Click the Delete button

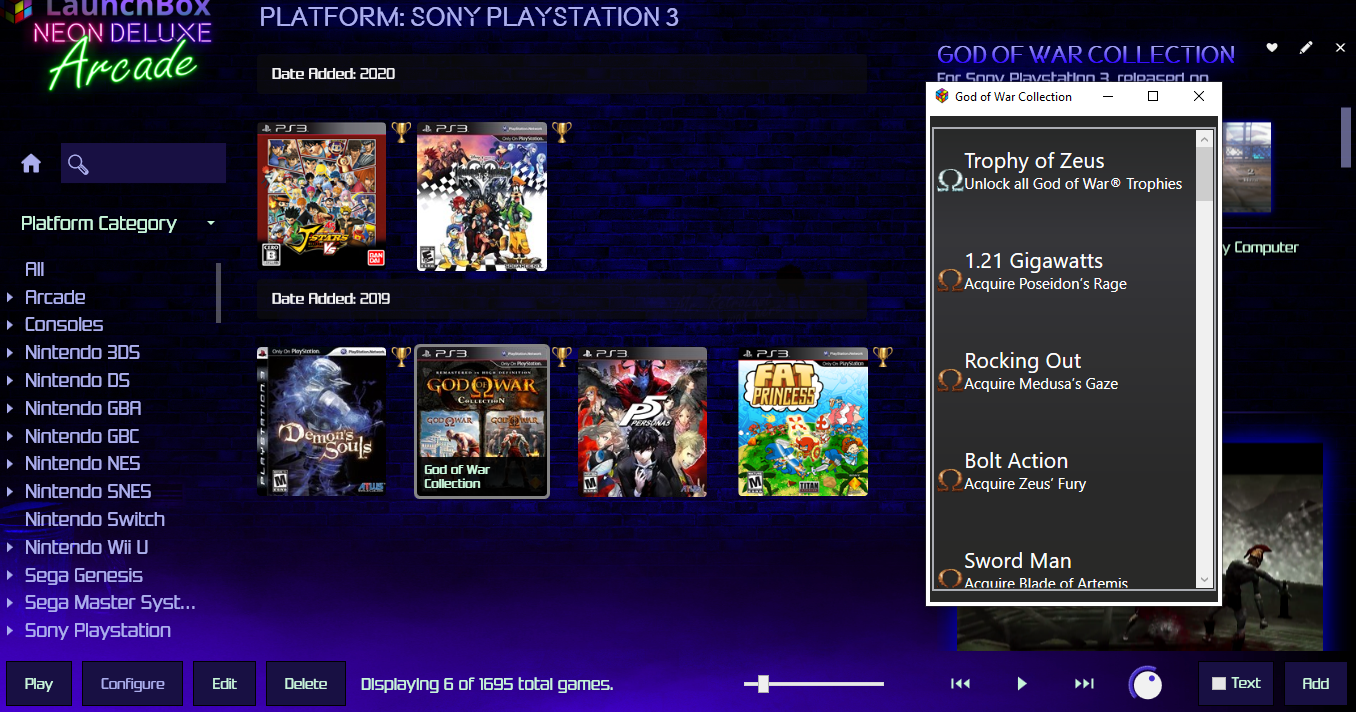point(306,684)
